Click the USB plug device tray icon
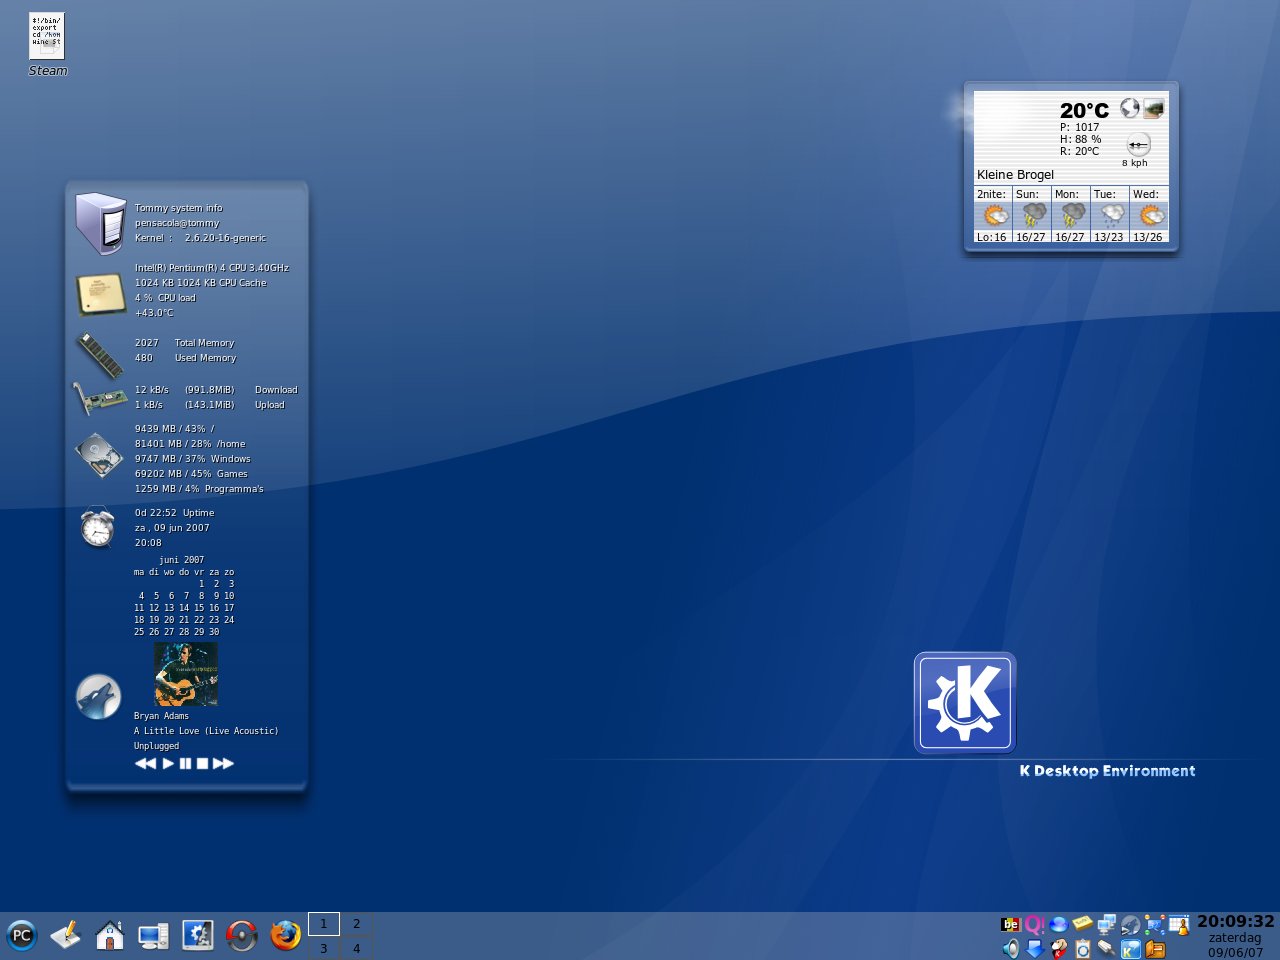 pos(1107,948)
